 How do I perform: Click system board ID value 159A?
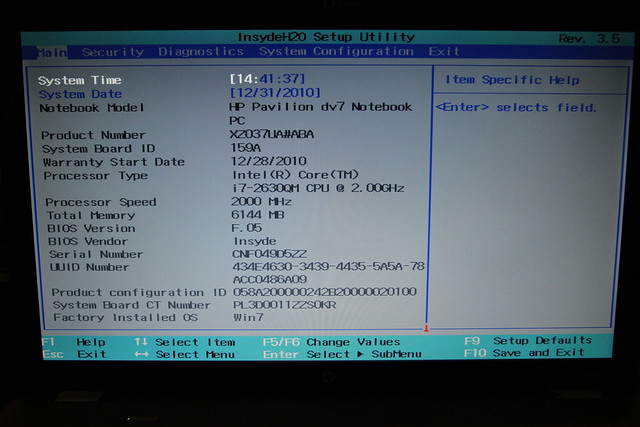pos(246,147)
